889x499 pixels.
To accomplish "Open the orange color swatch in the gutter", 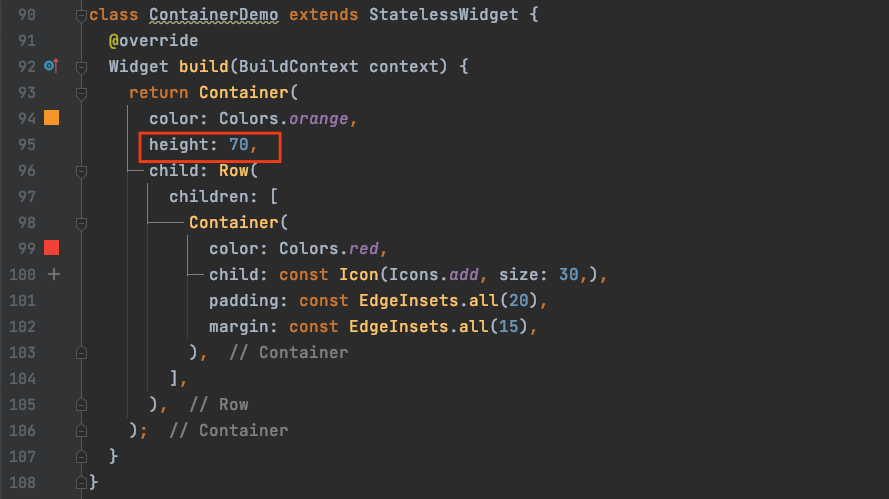I will click(52, 119).
